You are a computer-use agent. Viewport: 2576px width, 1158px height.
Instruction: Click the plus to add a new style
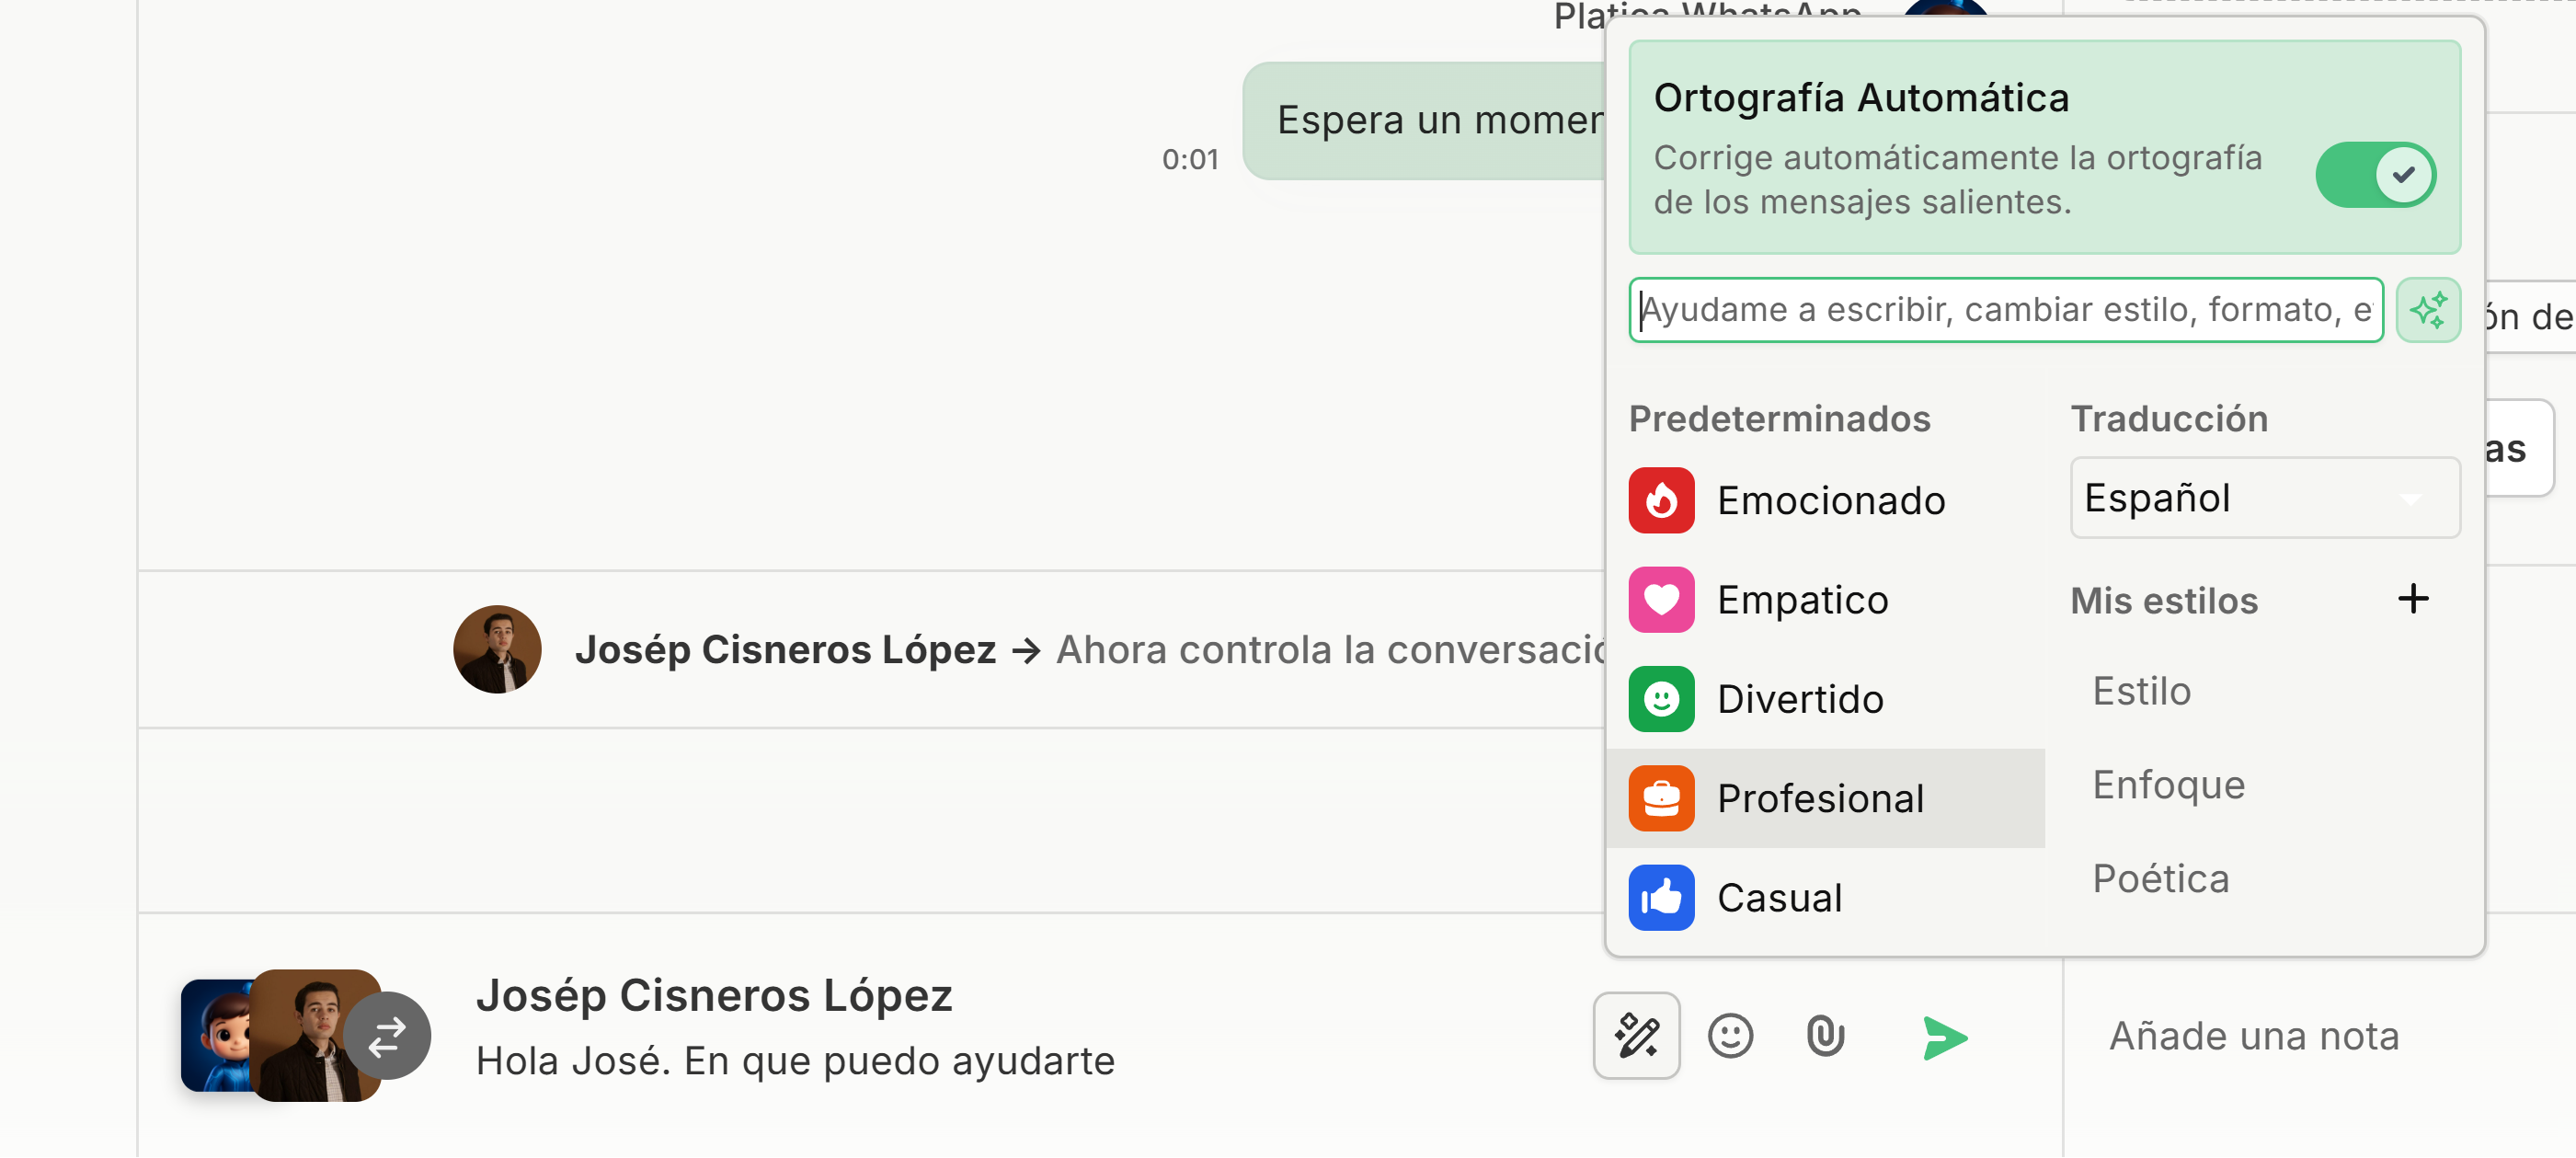[x=2414, y=598]
